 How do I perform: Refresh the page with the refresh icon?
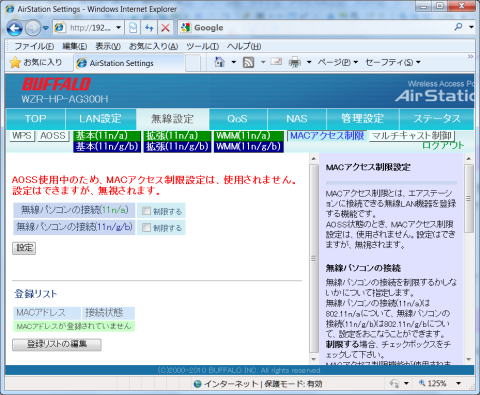pos(149,28)
